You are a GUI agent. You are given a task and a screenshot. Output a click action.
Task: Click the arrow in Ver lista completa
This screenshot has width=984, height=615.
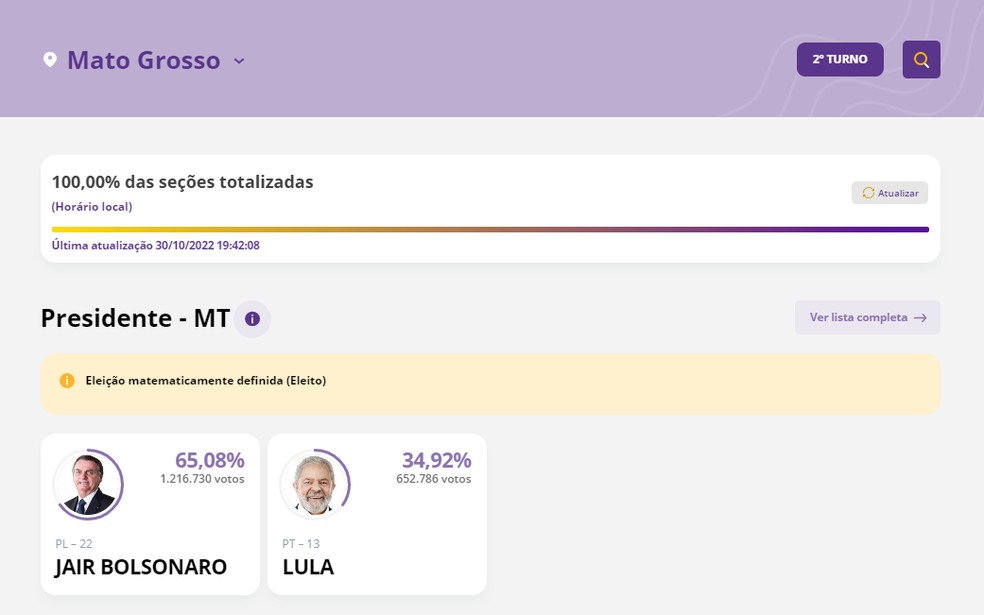tap(920, 318)
